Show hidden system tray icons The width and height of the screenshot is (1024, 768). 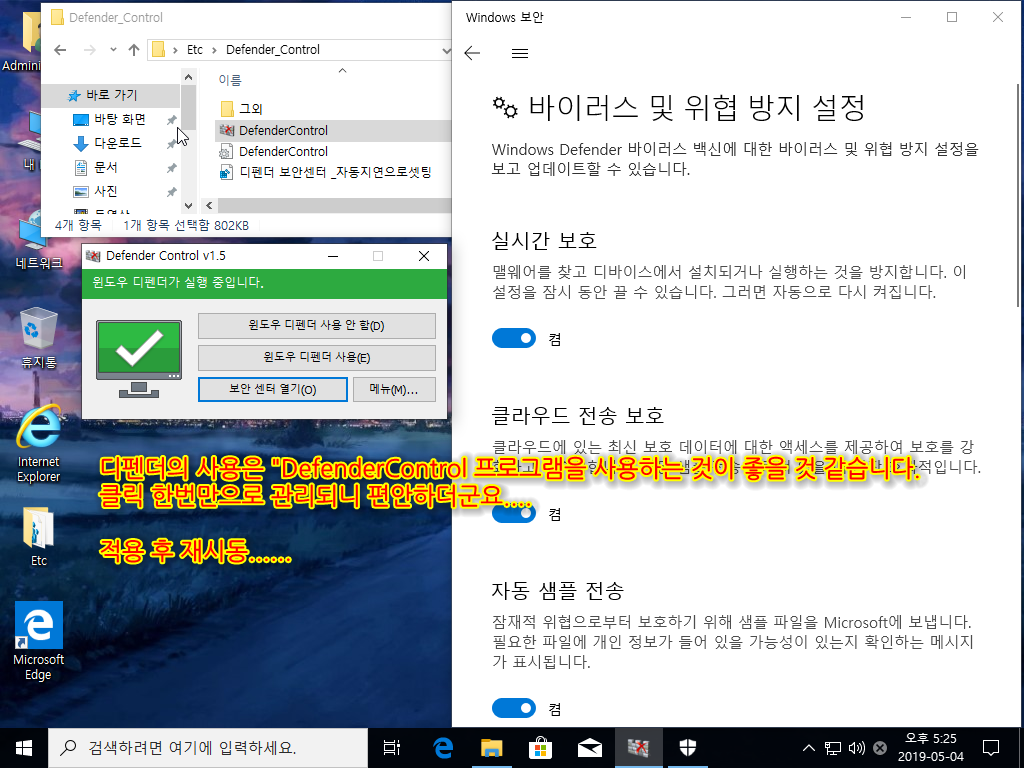808,748
